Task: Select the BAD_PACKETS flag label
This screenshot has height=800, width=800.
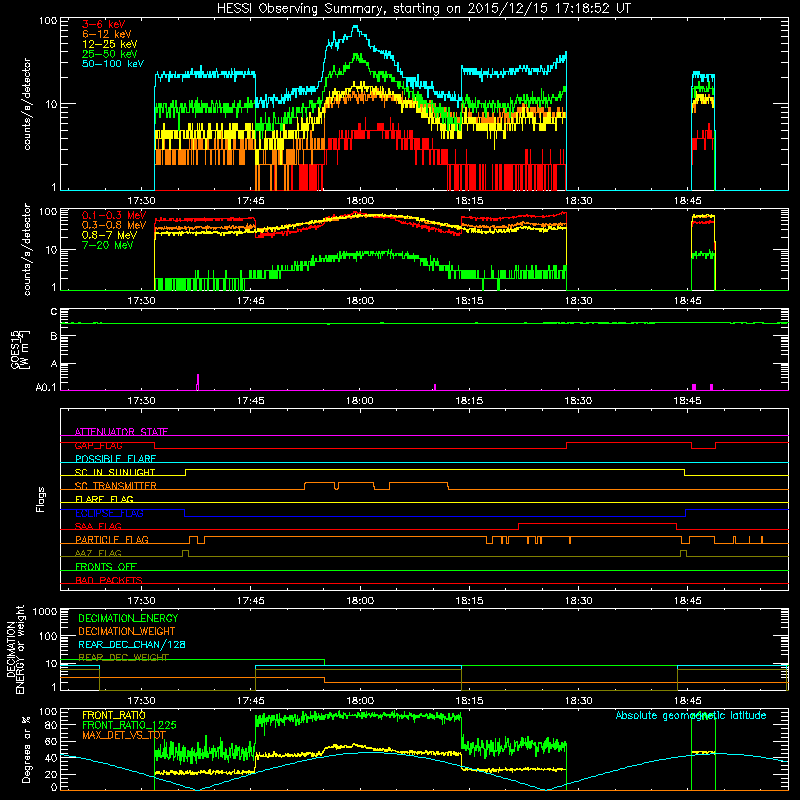Action: click(x=109, y=580)
